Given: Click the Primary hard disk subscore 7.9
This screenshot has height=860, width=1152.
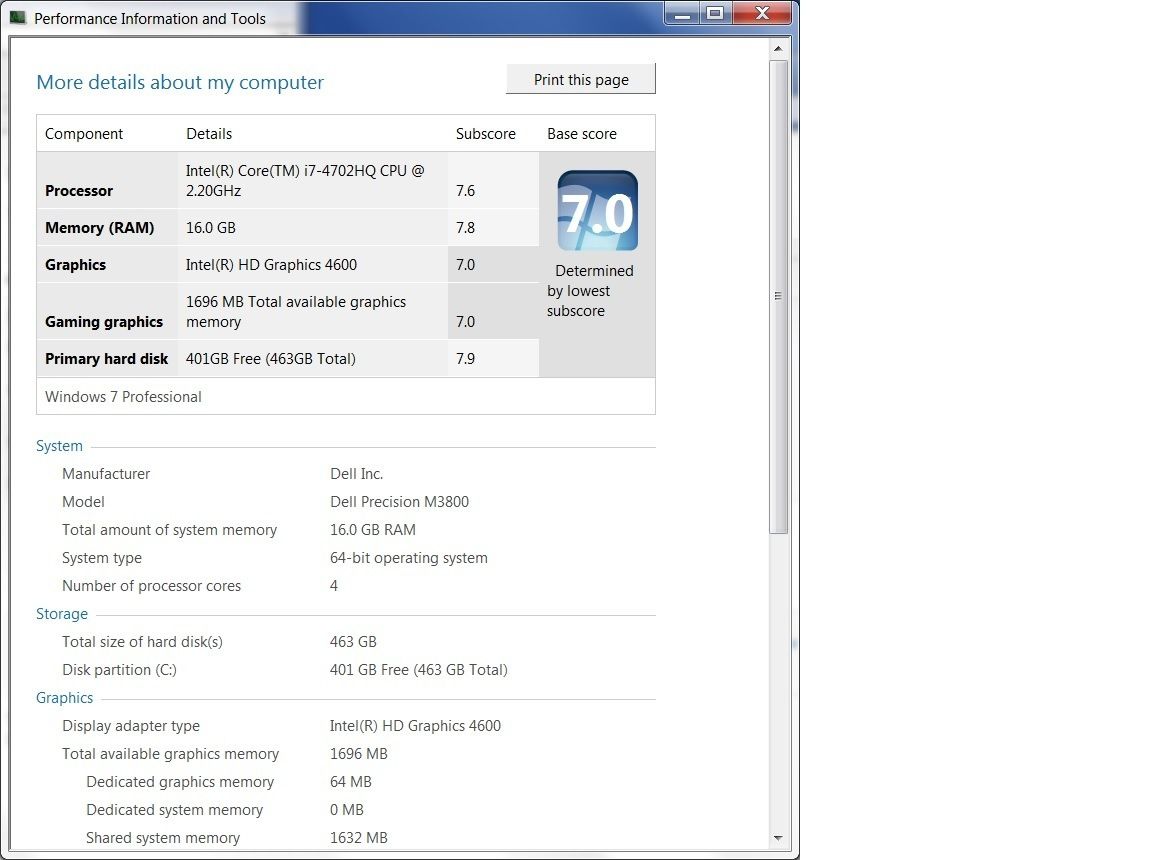Looking at the screenshot, I should (x=465, y=358).
